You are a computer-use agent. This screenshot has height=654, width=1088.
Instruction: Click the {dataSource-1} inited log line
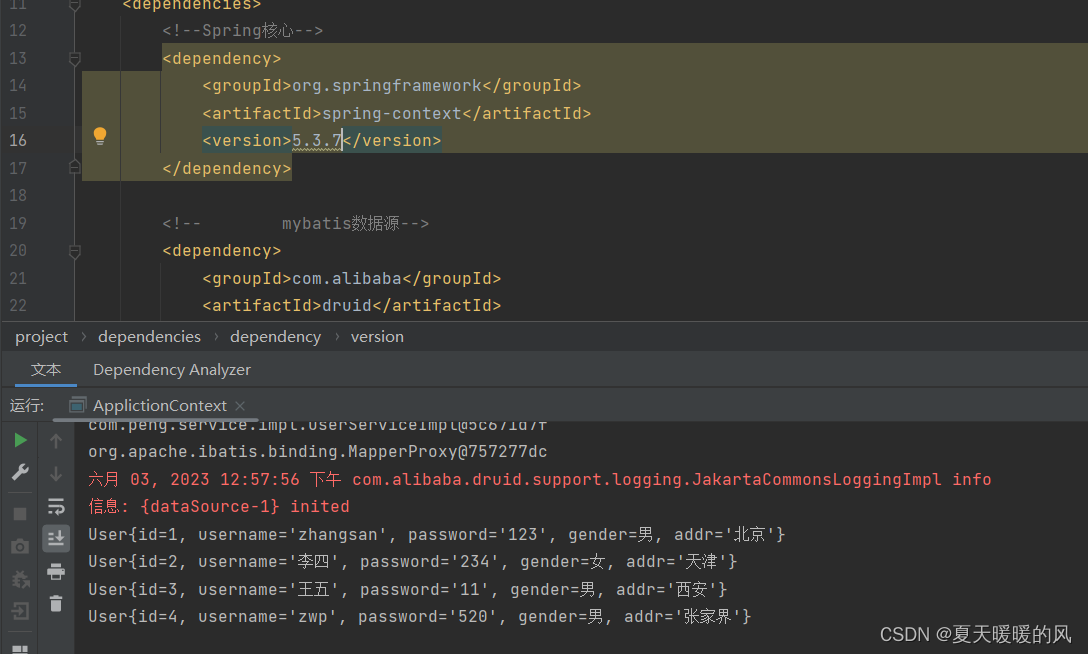pos(219,506)
